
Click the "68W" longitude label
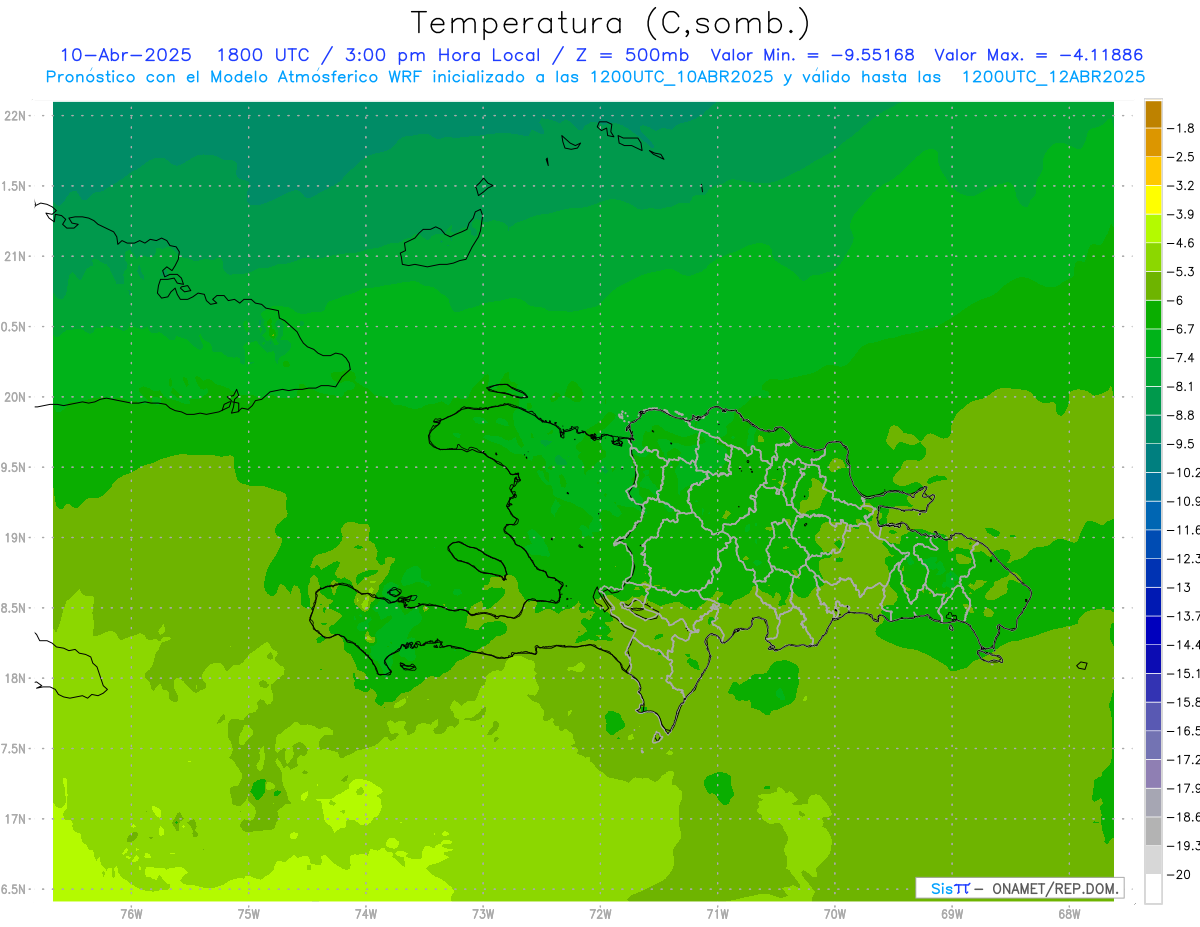click(1069, 913)
